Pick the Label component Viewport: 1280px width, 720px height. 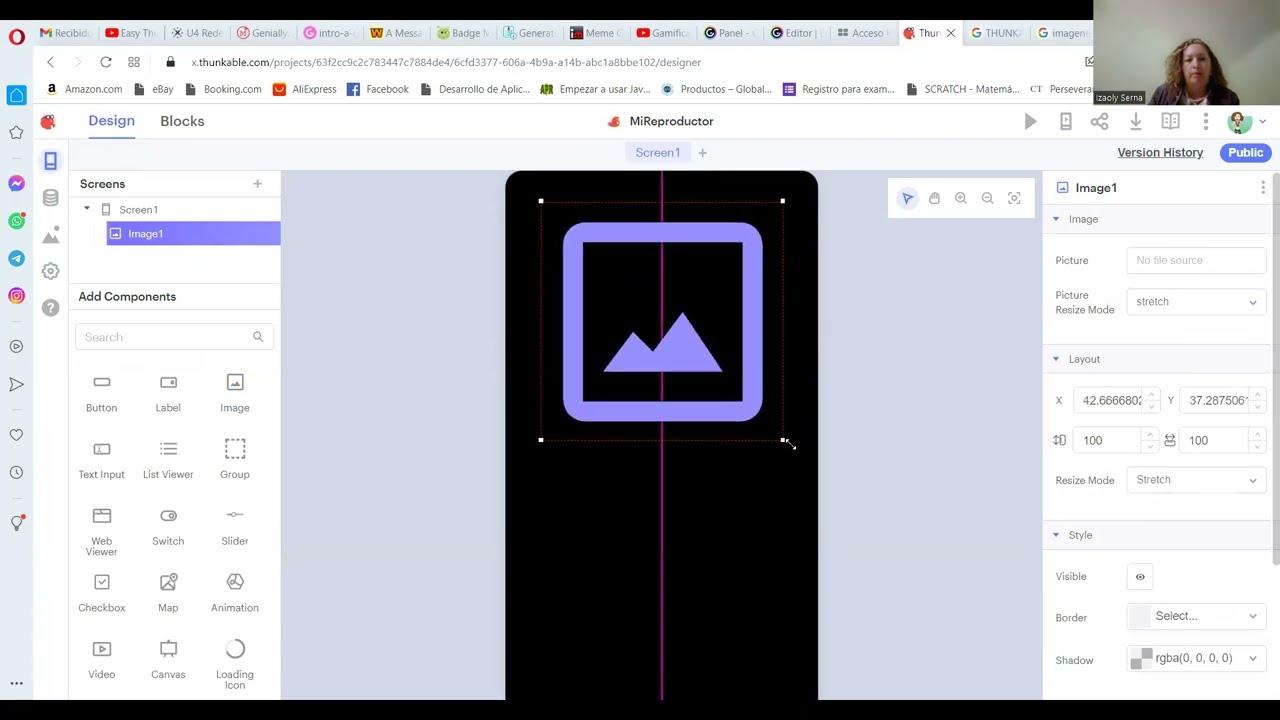[168, 394]
